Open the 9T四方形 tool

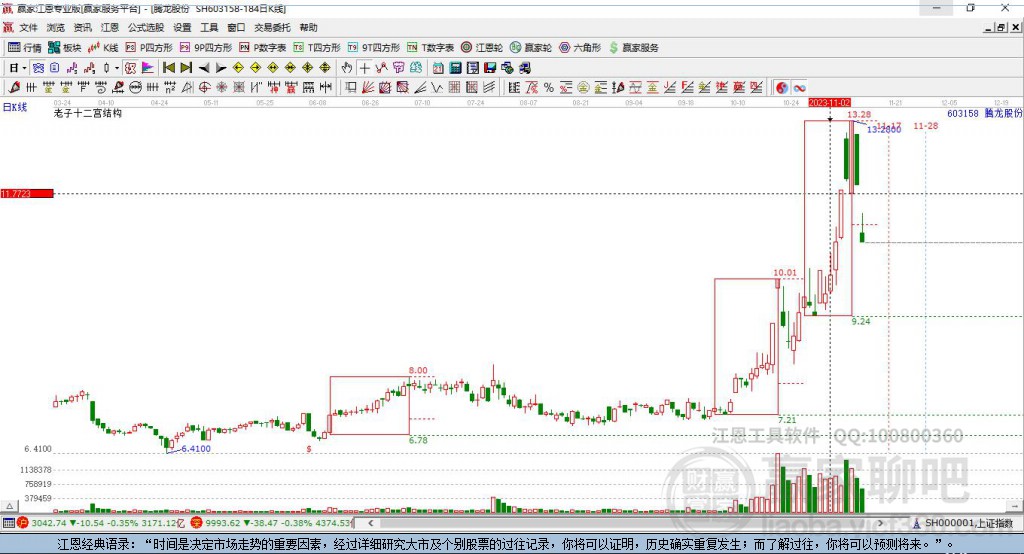pos(374,48)
